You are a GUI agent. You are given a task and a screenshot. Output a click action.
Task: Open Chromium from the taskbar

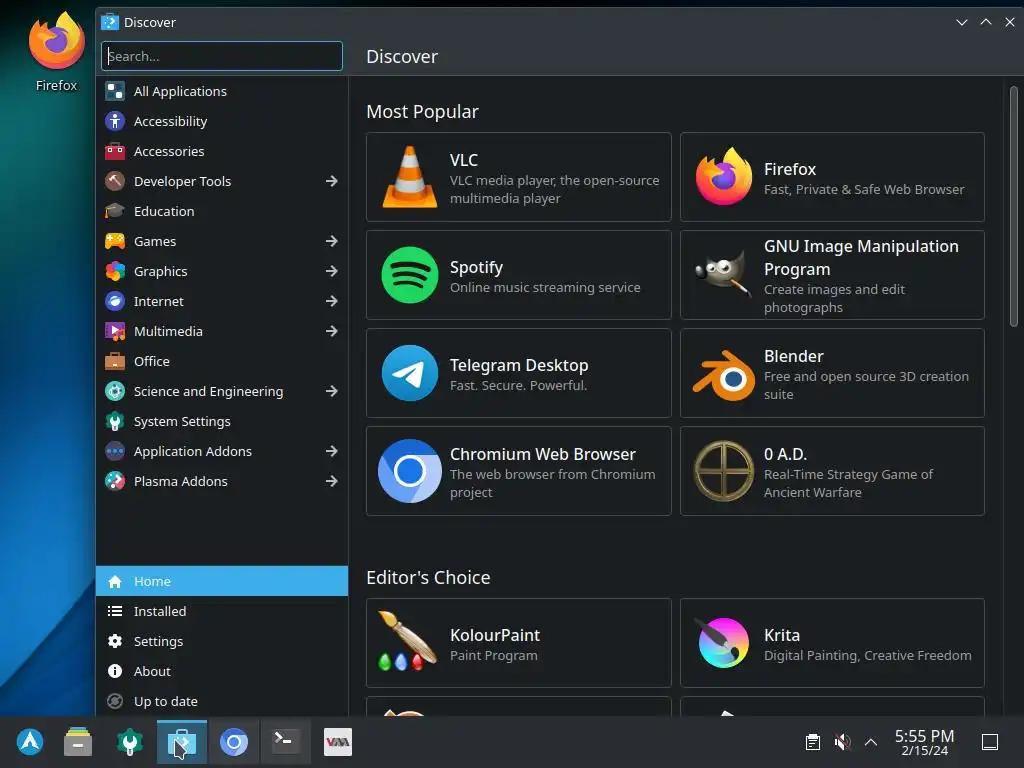[x=234, y=742]
